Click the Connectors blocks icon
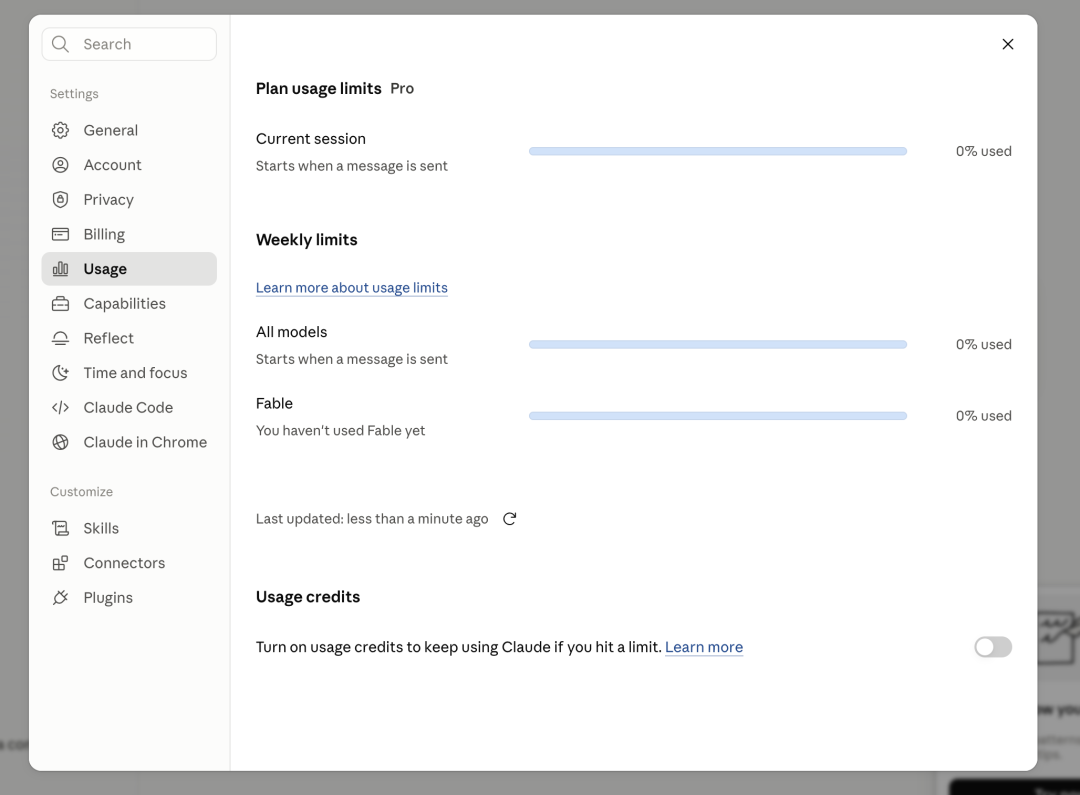The image size is (1080, 795). pos(61,563)
